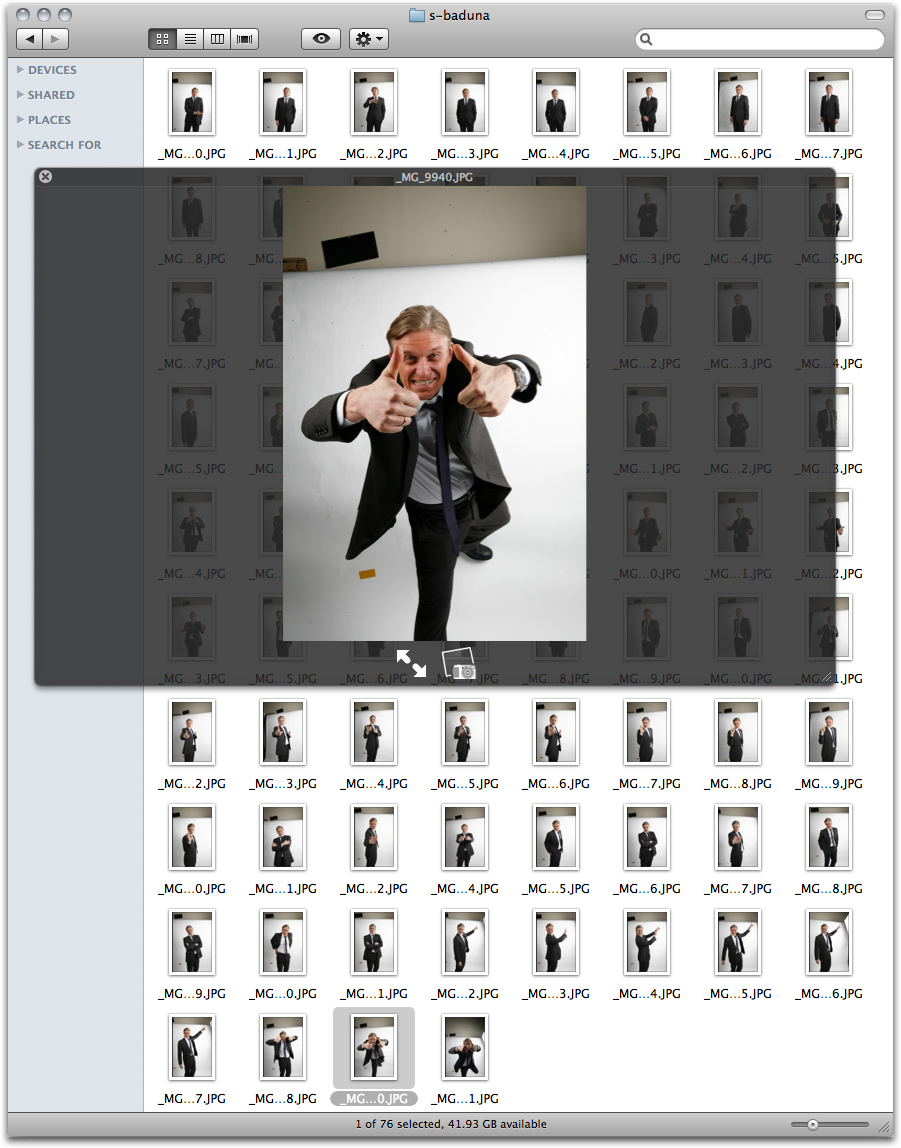The height and width of the screenshot is (1148, 901).
Task: Close the Quick Look preview panel
Action: pos(45,177)
